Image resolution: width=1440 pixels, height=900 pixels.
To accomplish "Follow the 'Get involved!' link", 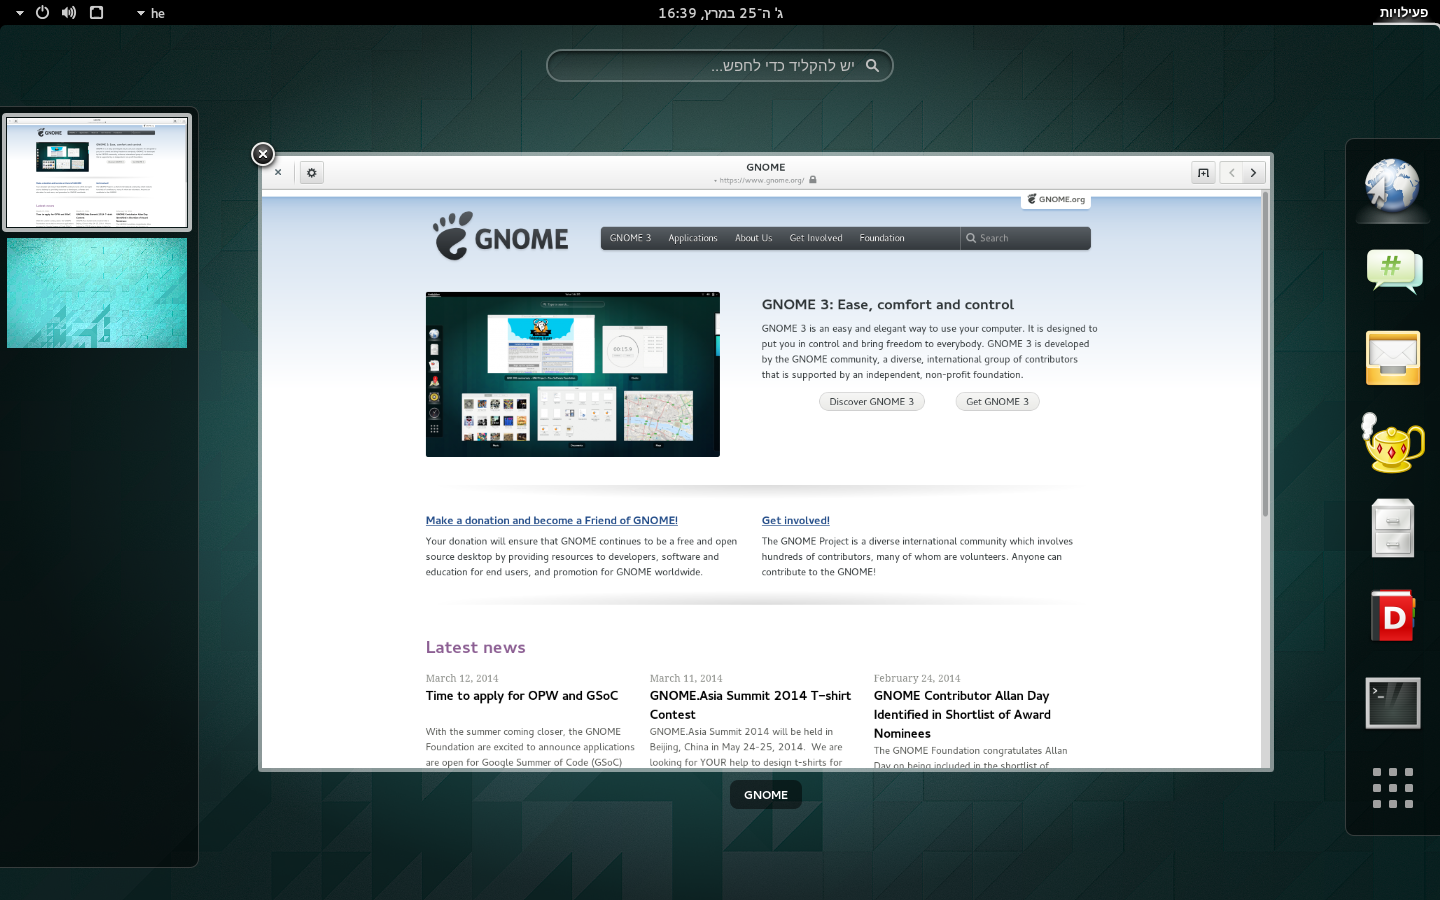I will click(795, 521).
